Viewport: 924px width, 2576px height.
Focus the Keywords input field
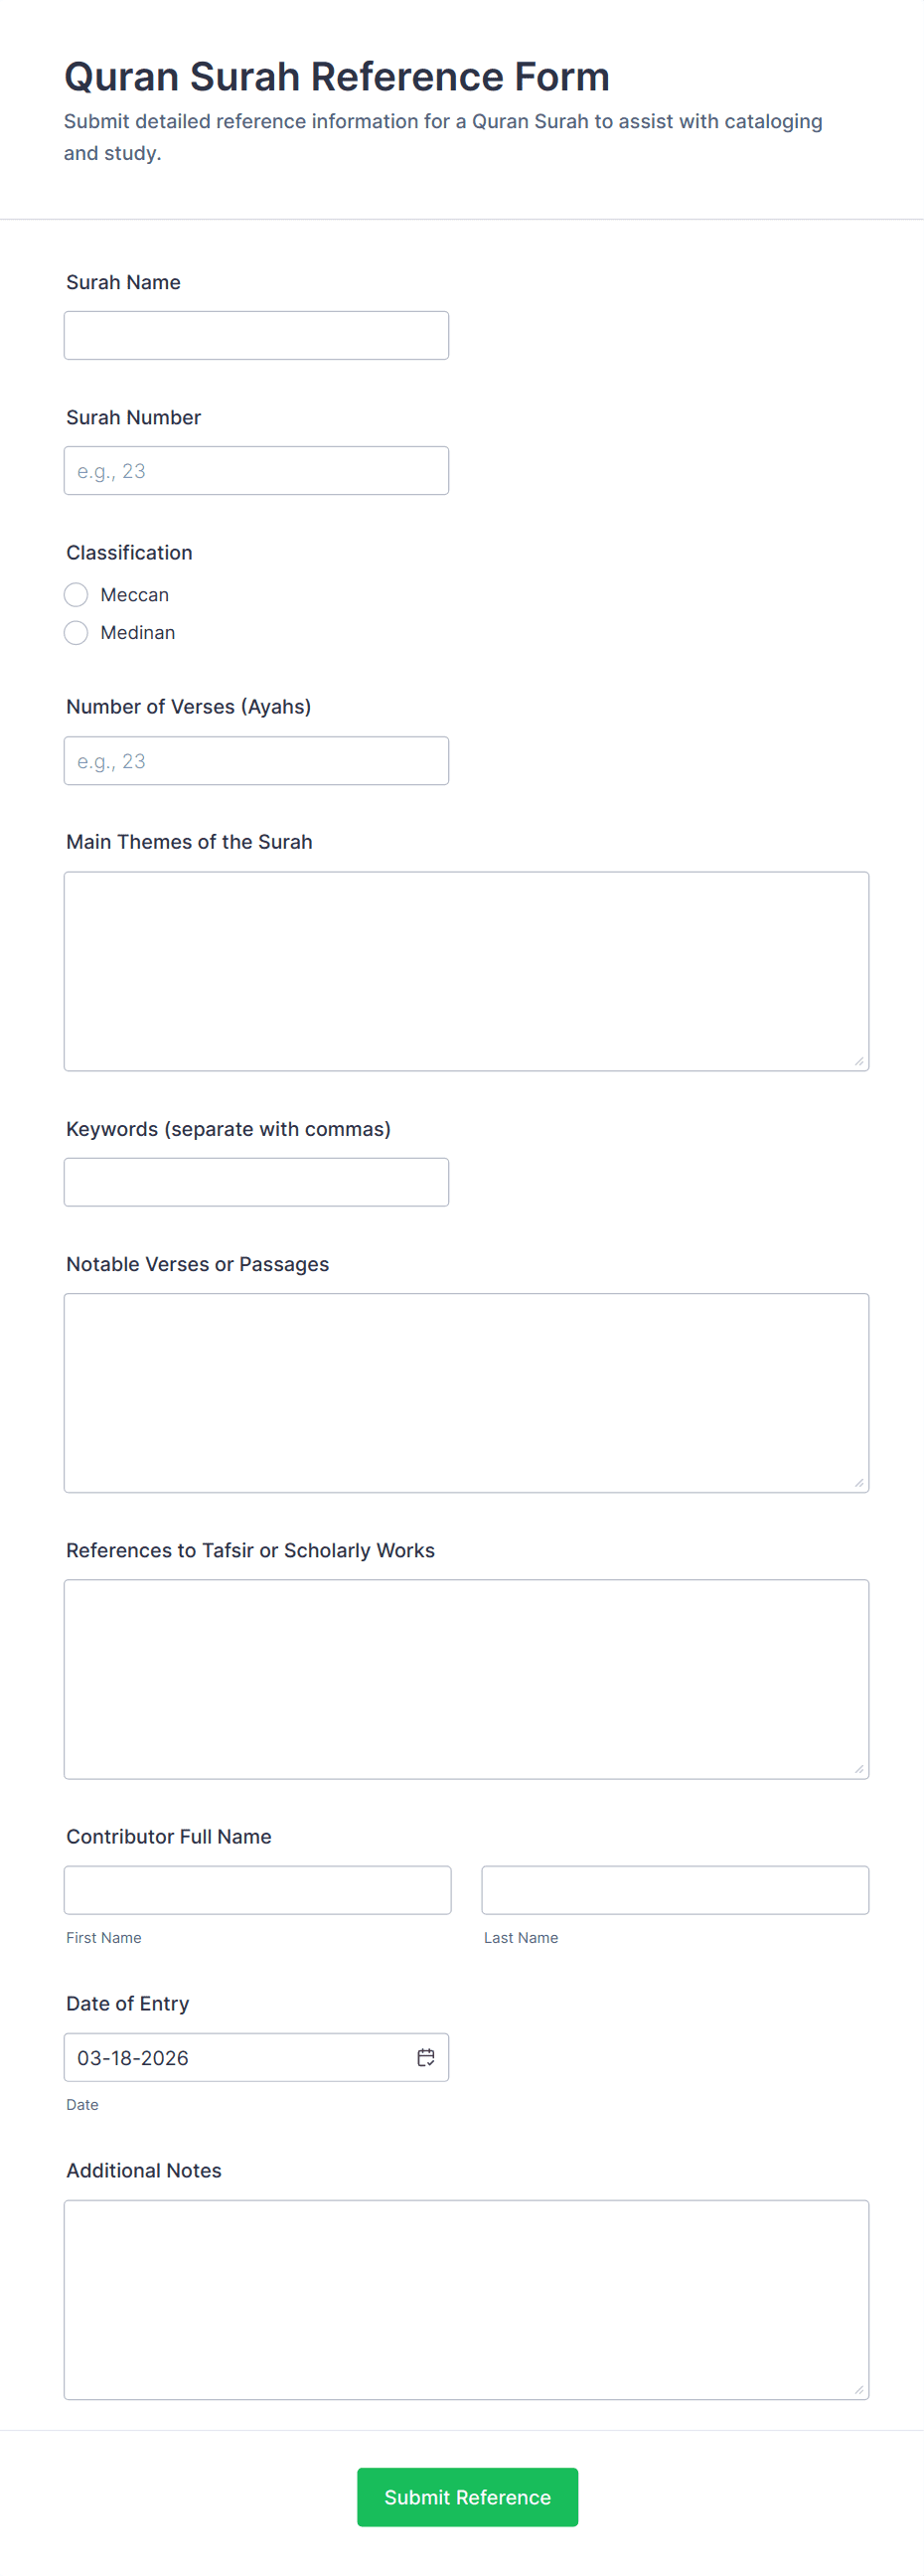(256, 1182)
